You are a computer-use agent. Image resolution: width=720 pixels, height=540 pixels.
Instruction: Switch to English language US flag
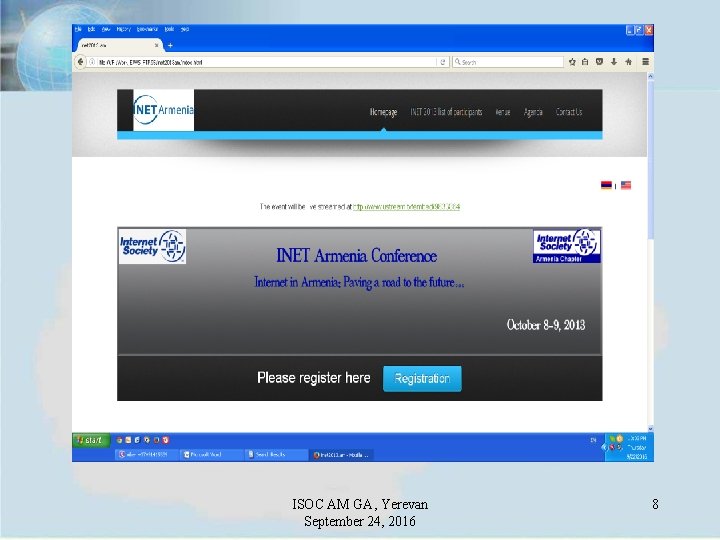pyautogui.click(x=626, y=185)
